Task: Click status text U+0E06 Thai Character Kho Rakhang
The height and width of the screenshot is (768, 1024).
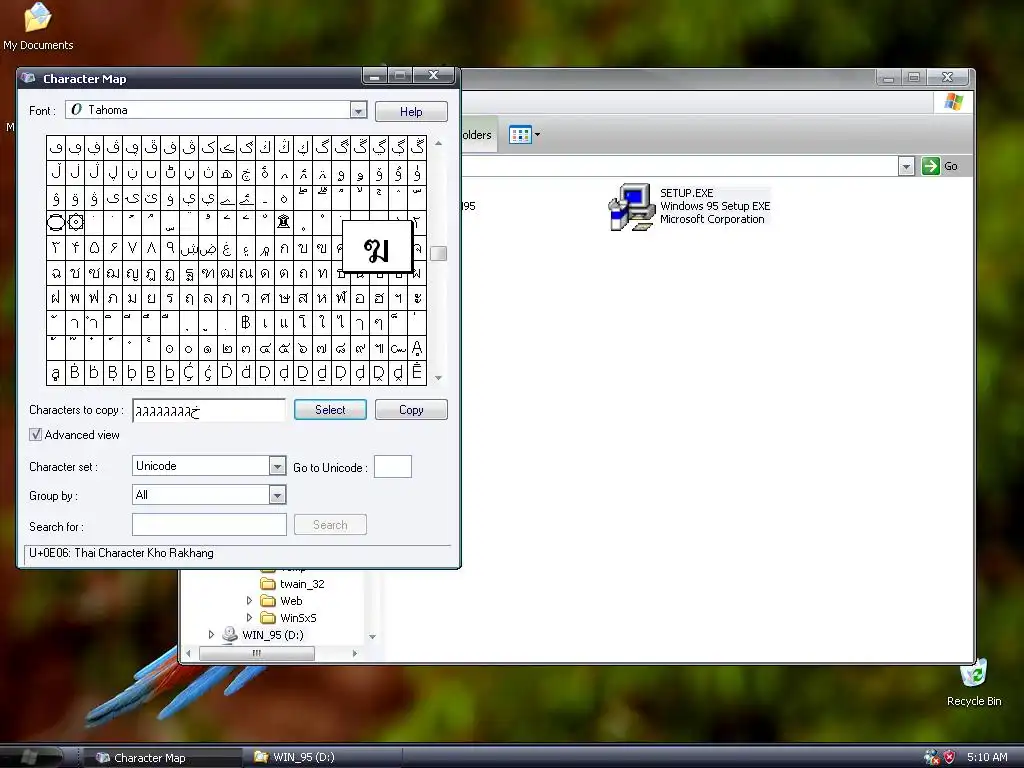Action: [121, 553]
